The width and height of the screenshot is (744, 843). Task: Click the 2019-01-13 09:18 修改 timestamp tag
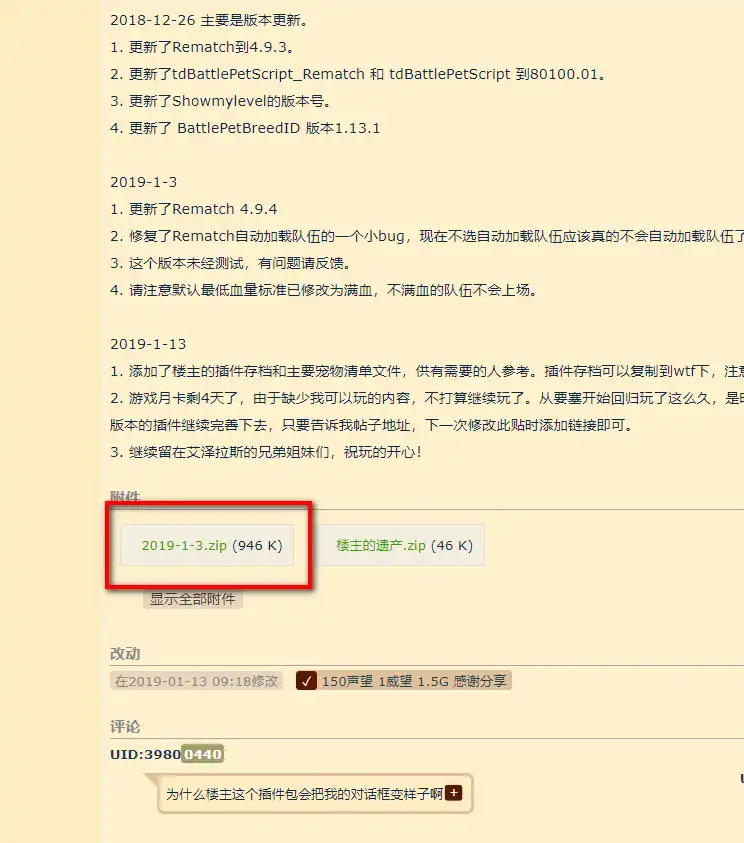click(x=196, y=681)
